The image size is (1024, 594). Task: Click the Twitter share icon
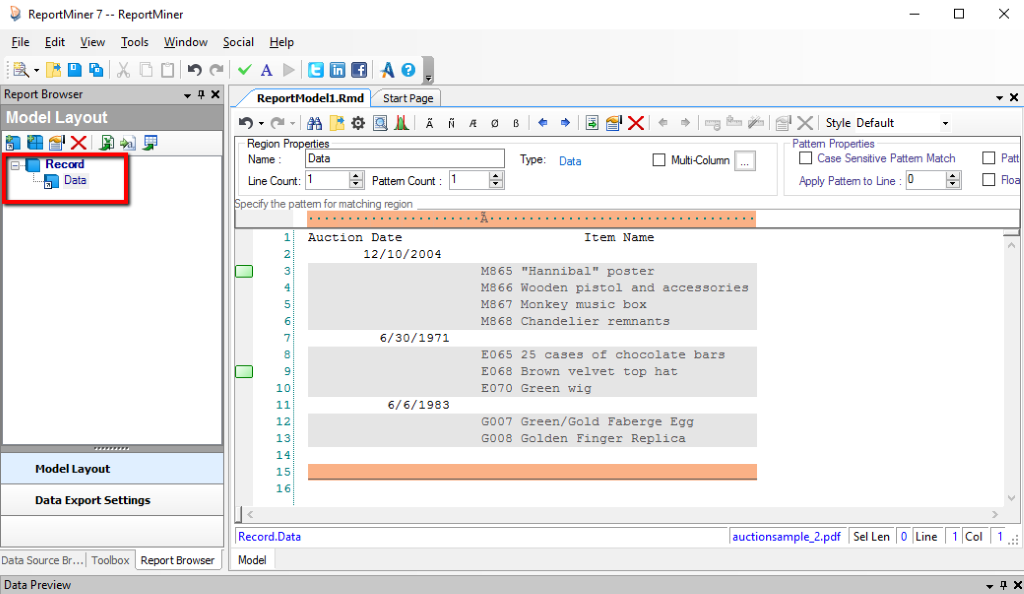[316, 70]
